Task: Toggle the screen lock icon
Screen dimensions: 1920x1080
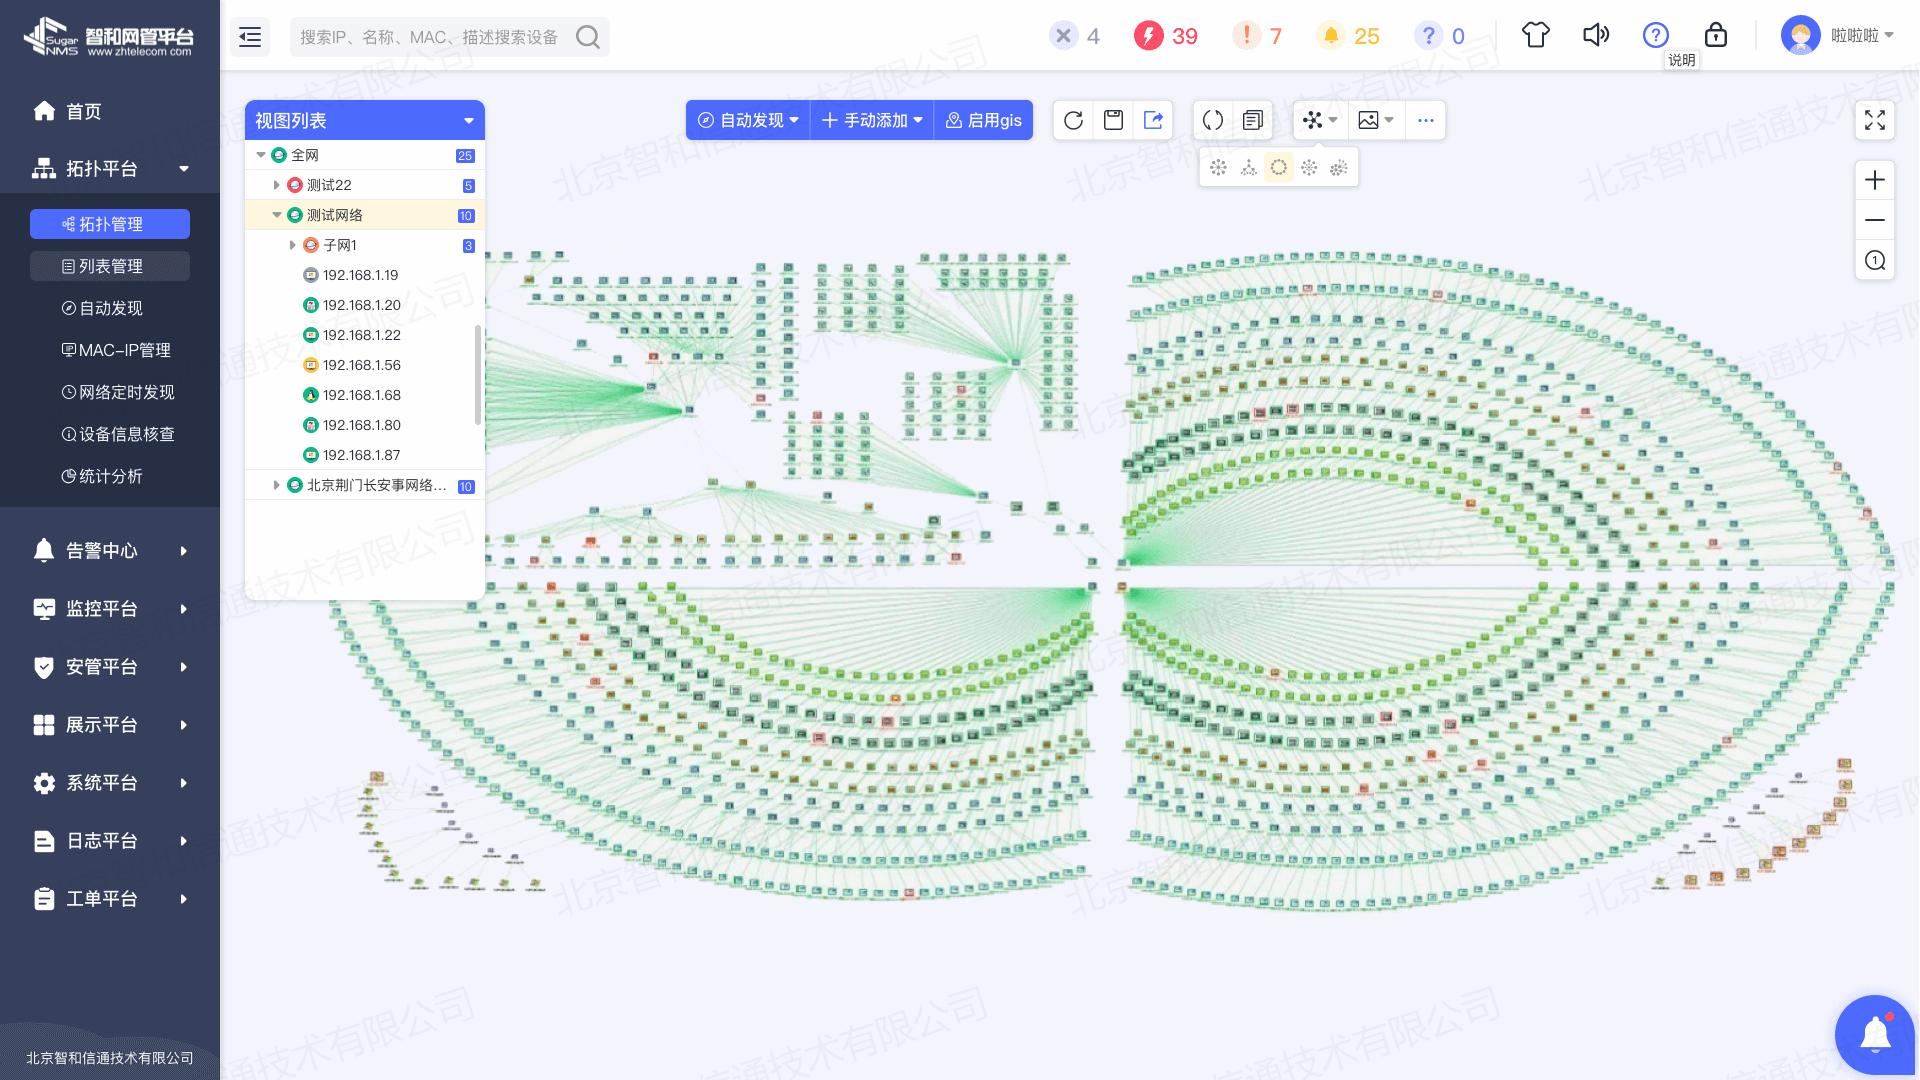Action: (1715, 36)
